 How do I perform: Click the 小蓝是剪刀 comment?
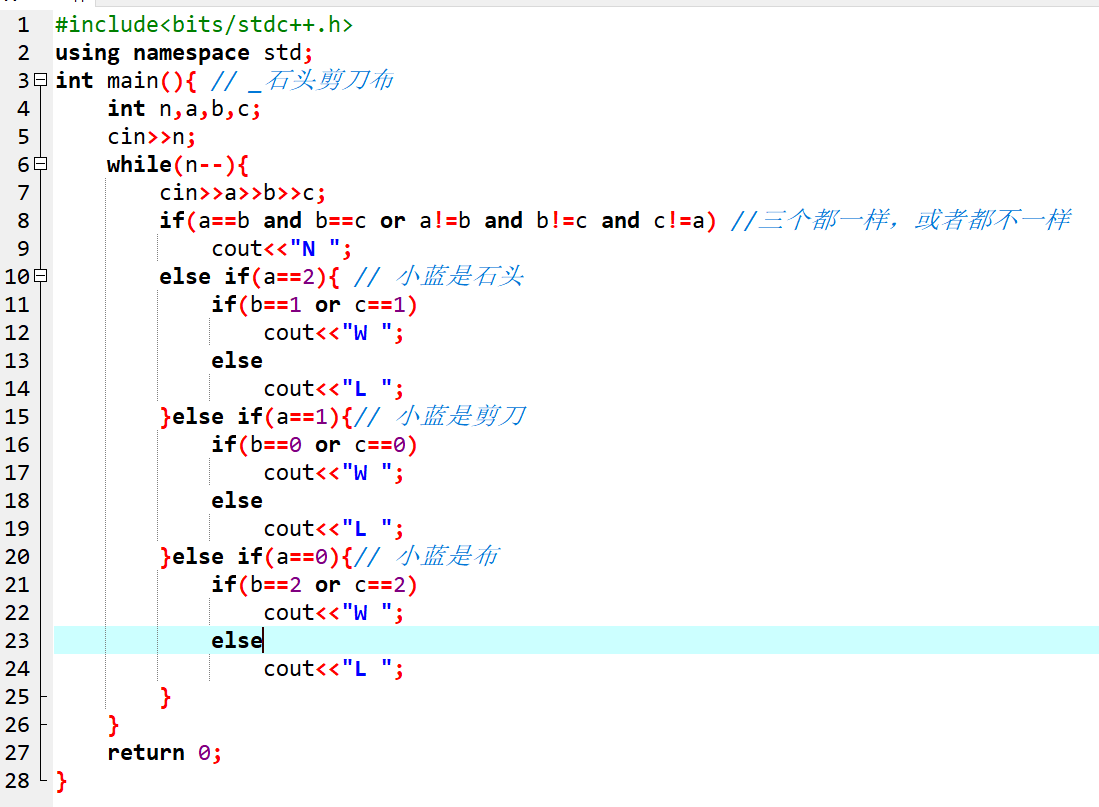pyautogui.click(x=460, y=416)
